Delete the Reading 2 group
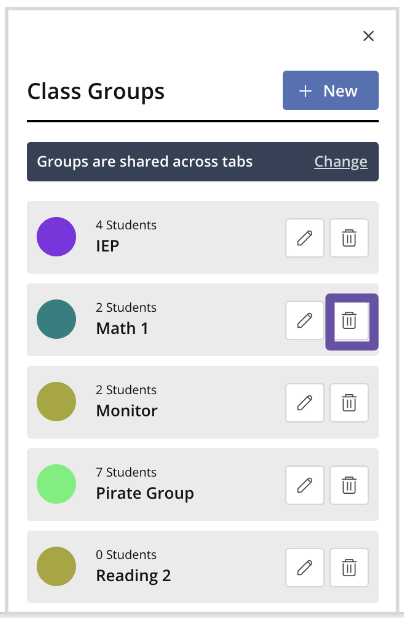This screenshot has height=618, width=404. pyautogui.click(x=349, y=568)
